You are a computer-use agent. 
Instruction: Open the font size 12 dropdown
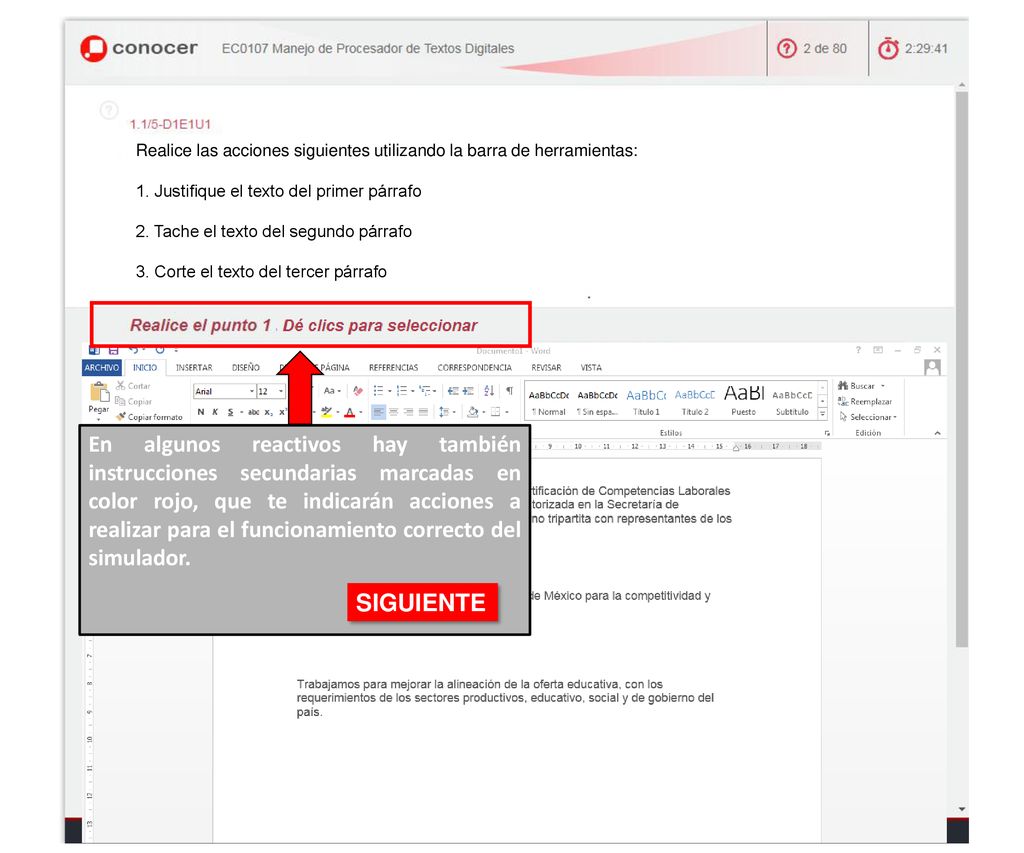281,391
